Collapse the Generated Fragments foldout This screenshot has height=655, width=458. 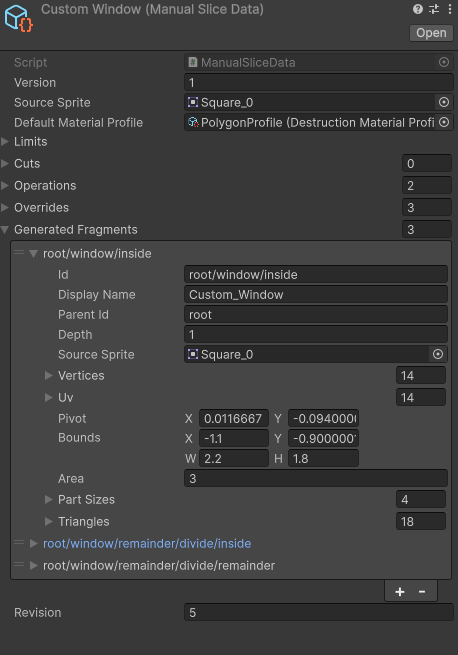(x=5, y=229)
